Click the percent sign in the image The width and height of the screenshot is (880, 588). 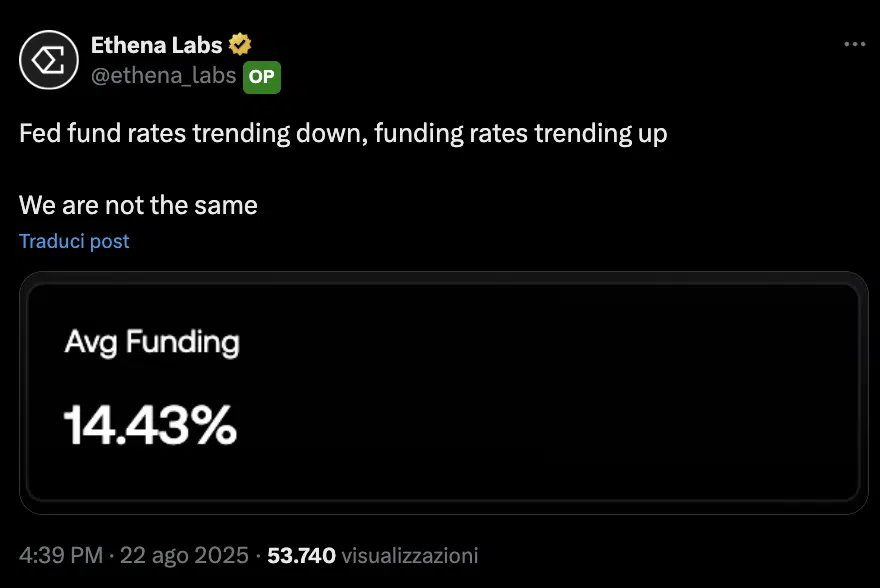coord(215,425)
